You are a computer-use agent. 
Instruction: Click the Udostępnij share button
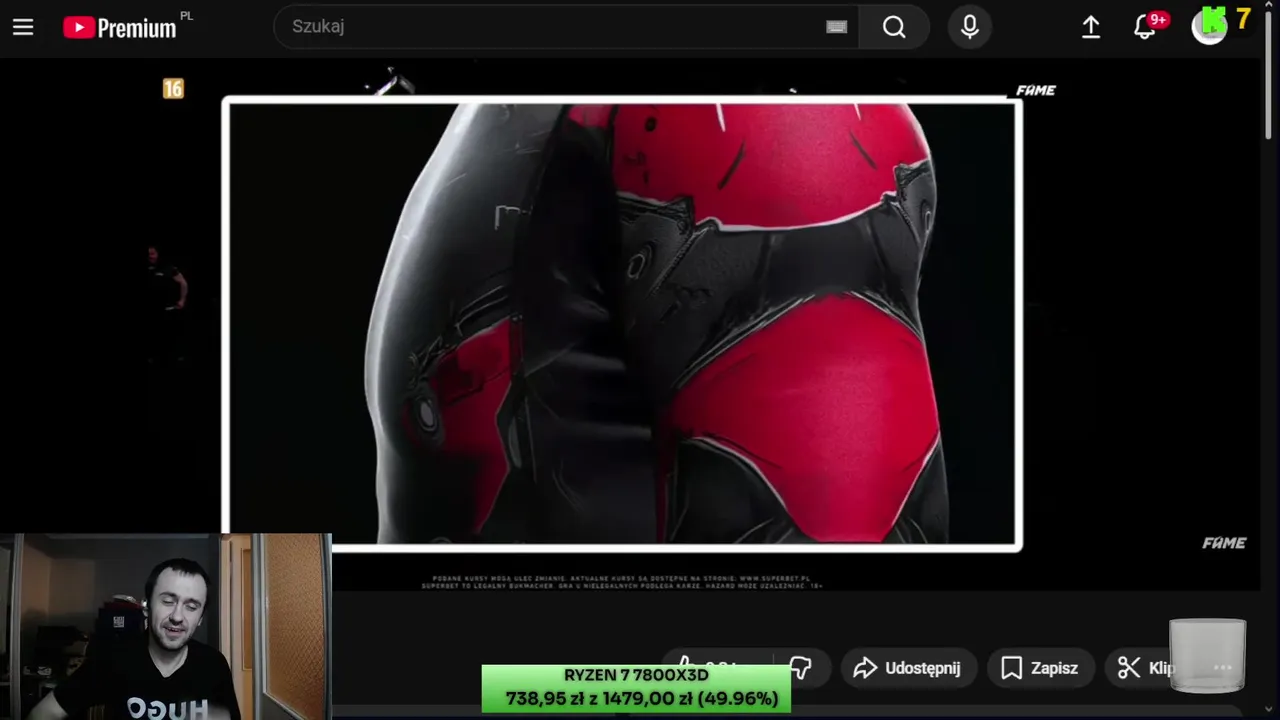(x=908, y=668)
